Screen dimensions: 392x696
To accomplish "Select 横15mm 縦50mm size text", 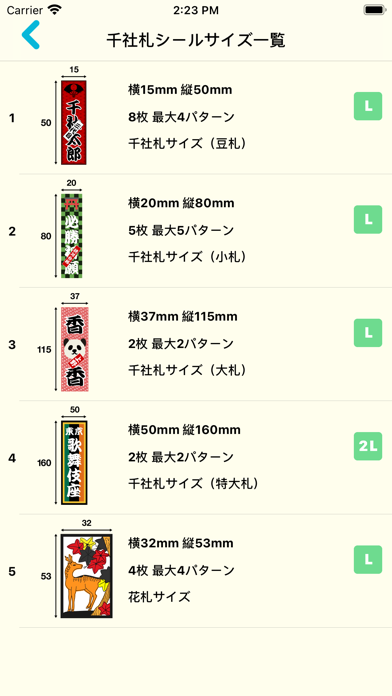I will click(x=180, y=90).
